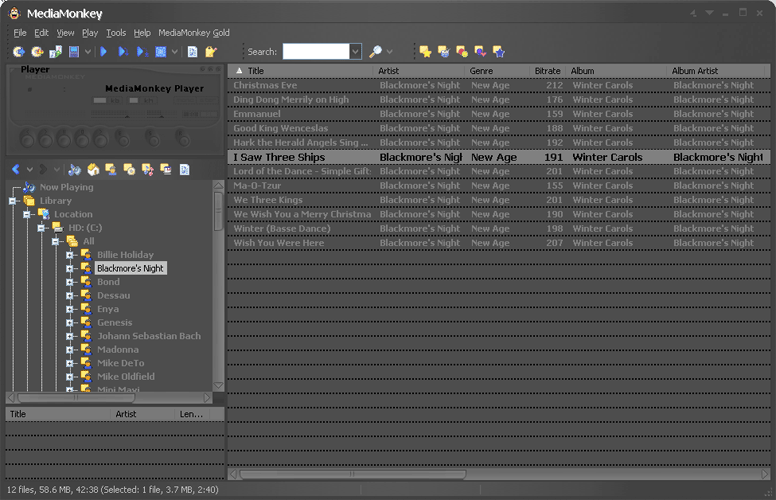Expand the Billie Holiday artist node
Viewport: 776px width, 500px height.
point(70,255)
